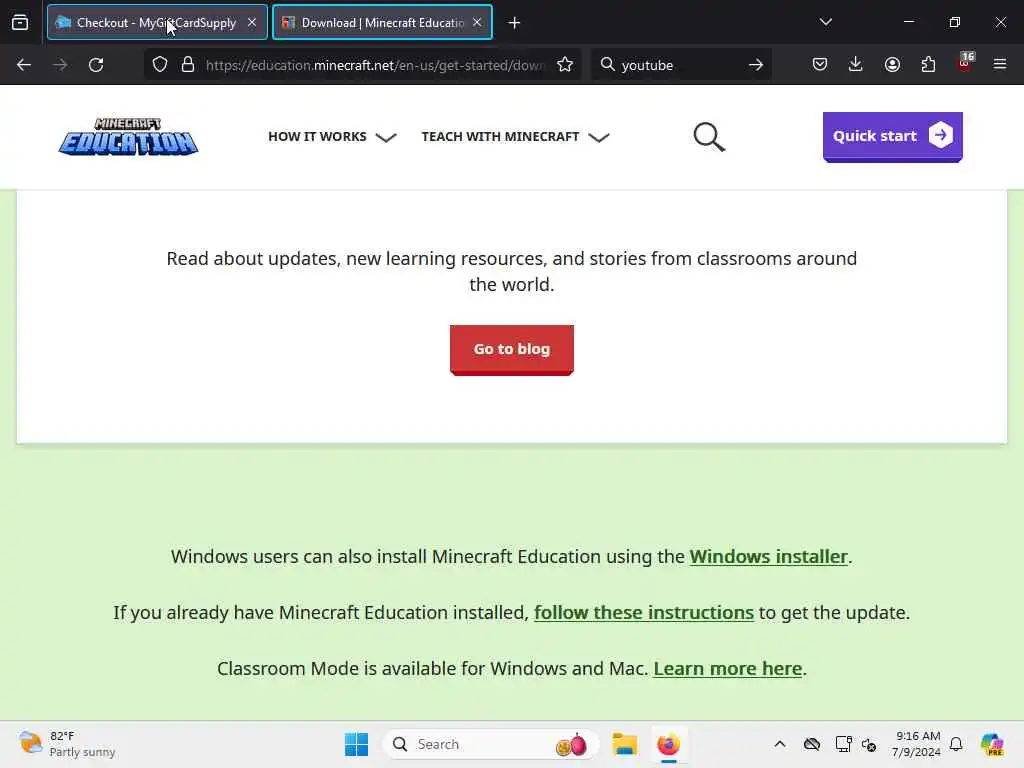Open the Firefox account menu

[x=892, y=65]
